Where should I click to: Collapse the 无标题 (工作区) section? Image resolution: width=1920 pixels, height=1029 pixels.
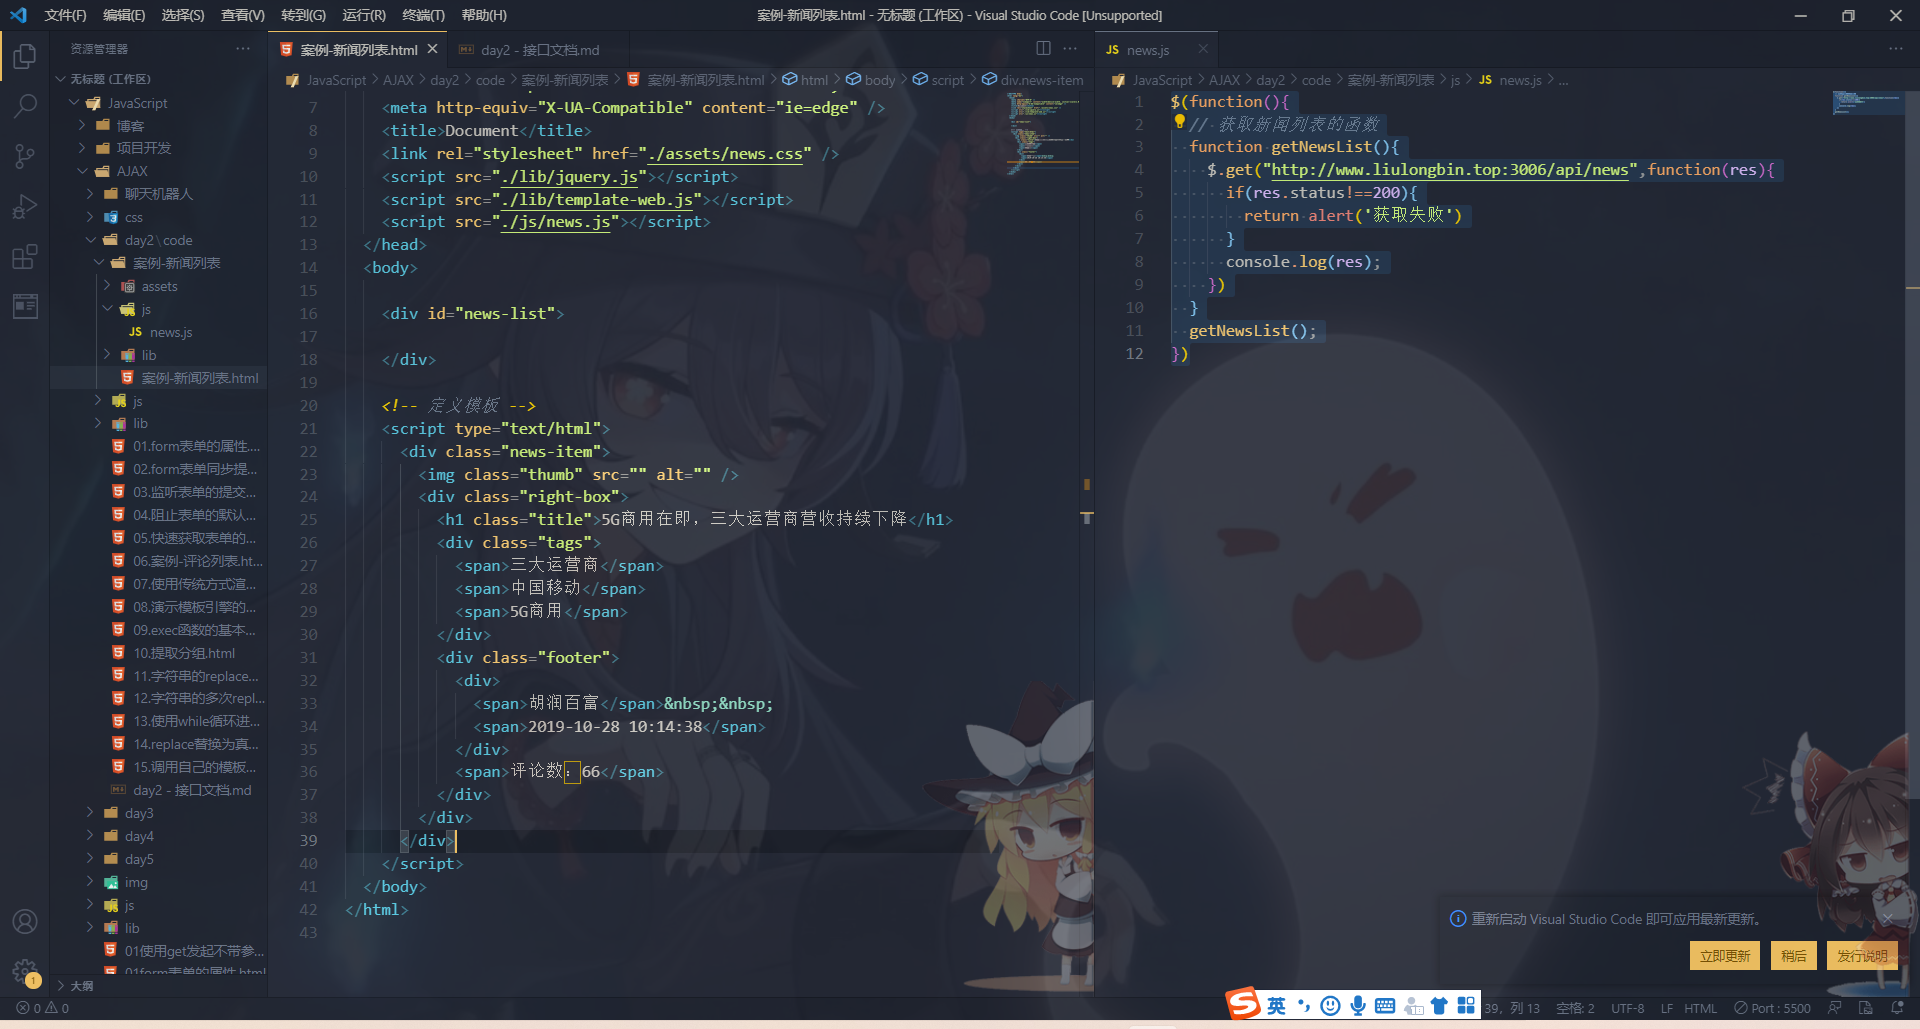tap(159, 79)
